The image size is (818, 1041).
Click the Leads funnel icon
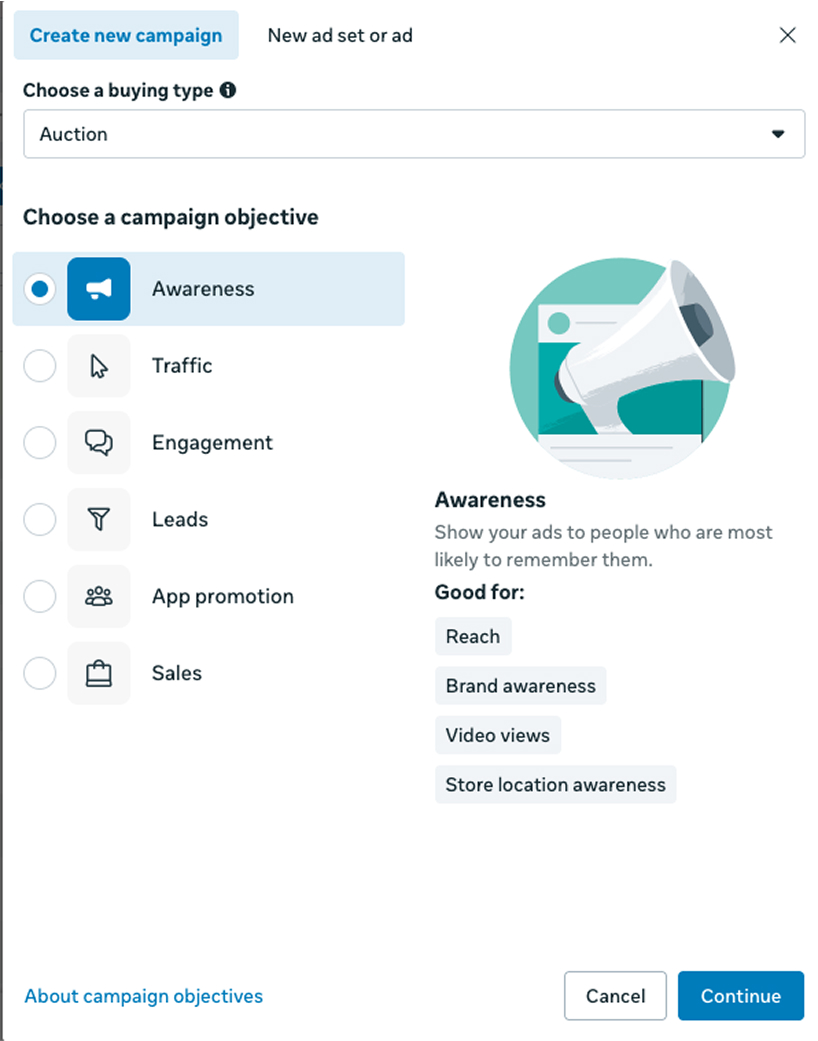pyautogui.click(x=98, y=519)
